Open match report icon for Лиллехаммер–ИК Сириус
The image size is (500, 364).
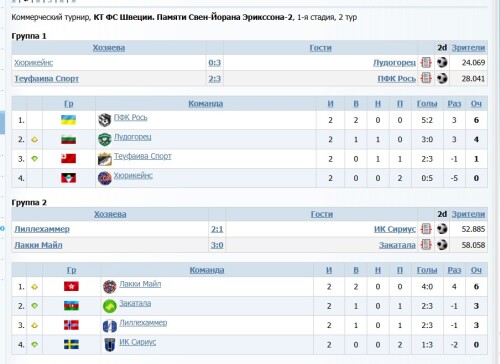click(426, 229)
